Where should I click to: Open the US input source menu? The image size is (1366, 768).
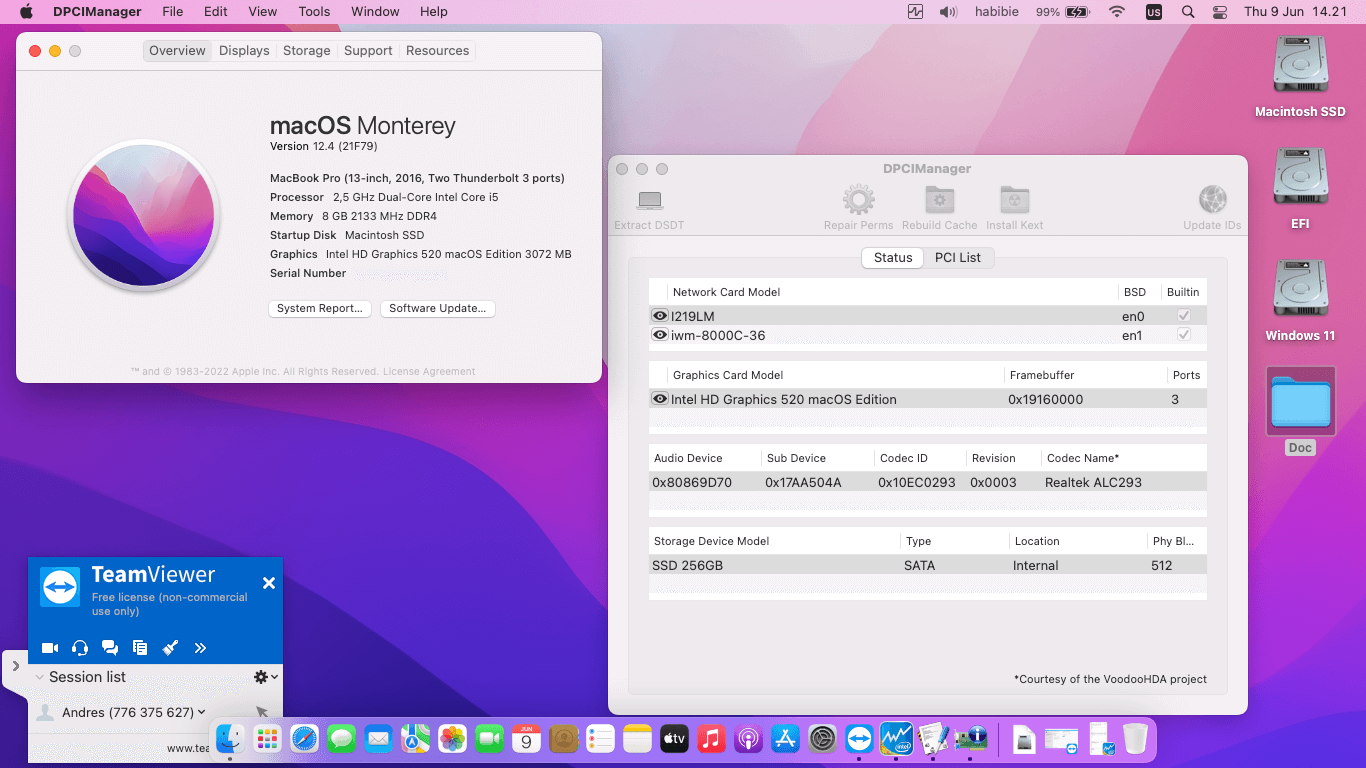pos(1154,12)
